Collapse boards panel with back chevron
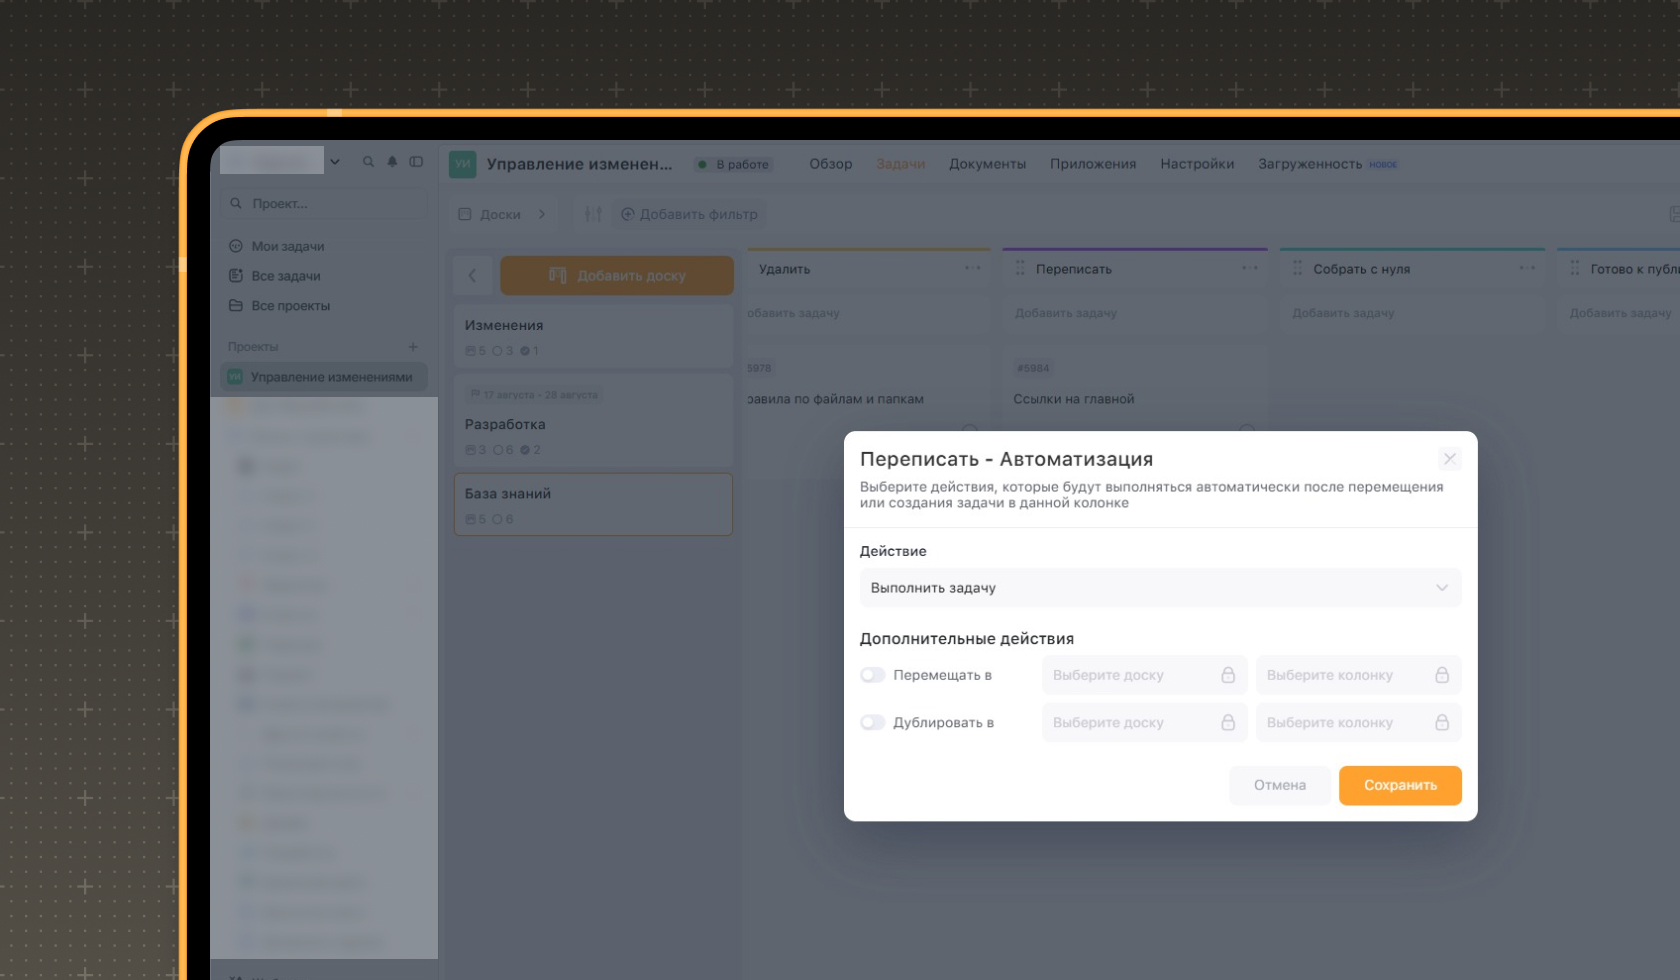 473,275
